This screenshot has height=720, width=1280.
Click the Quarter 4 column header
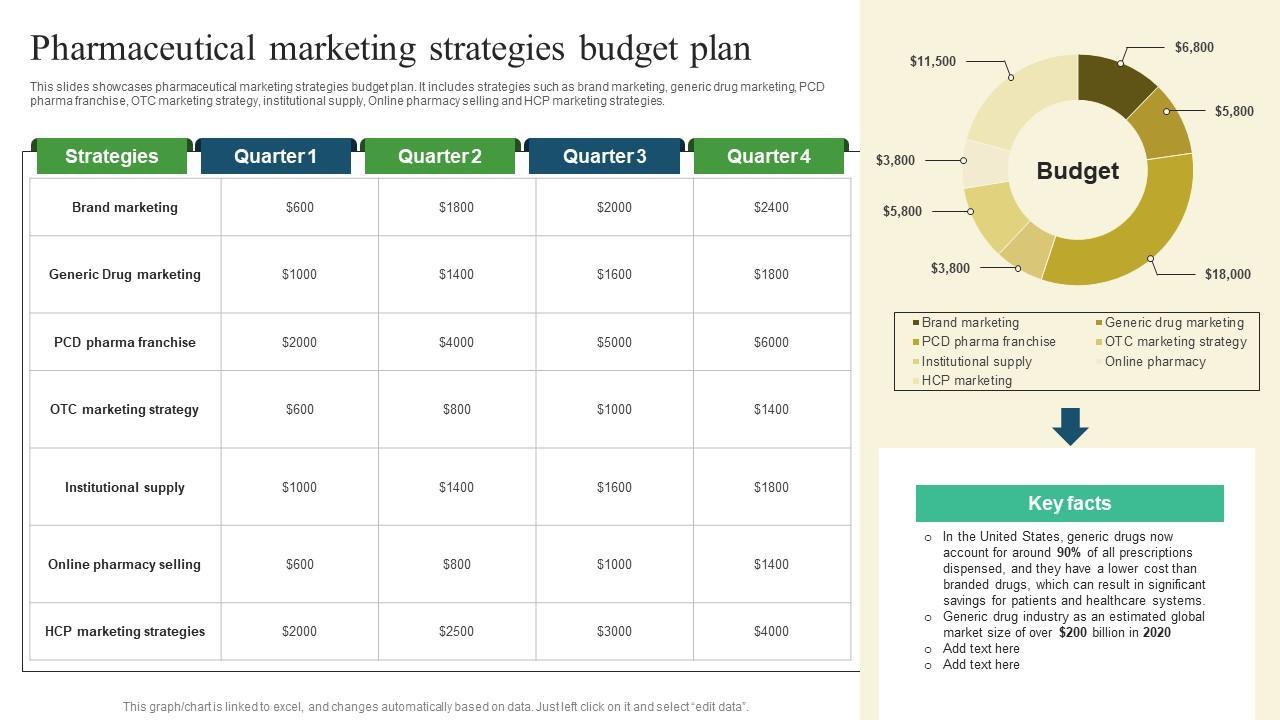pos(768,157)
